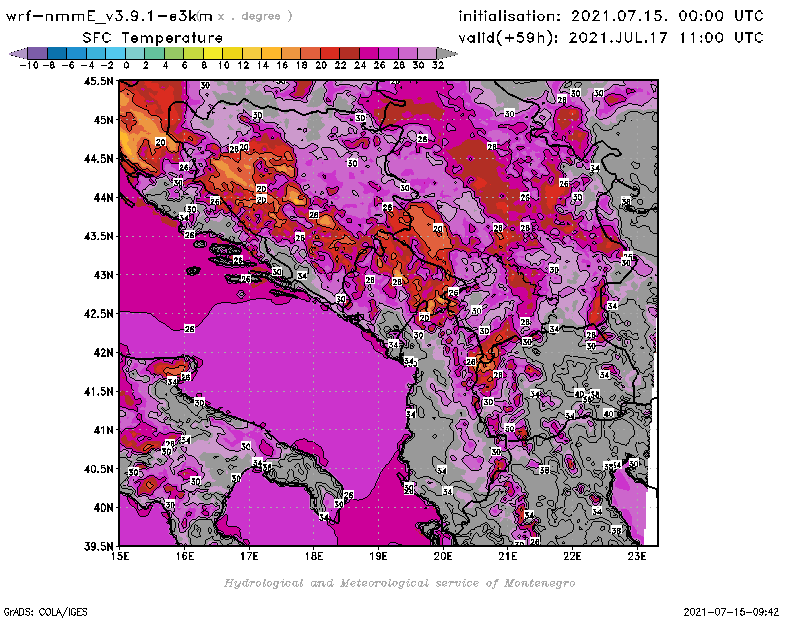This screenshot has height=618, width=800.
Task: Pick the green 4 to 6 legend swatch
Action: click(173, 53)
